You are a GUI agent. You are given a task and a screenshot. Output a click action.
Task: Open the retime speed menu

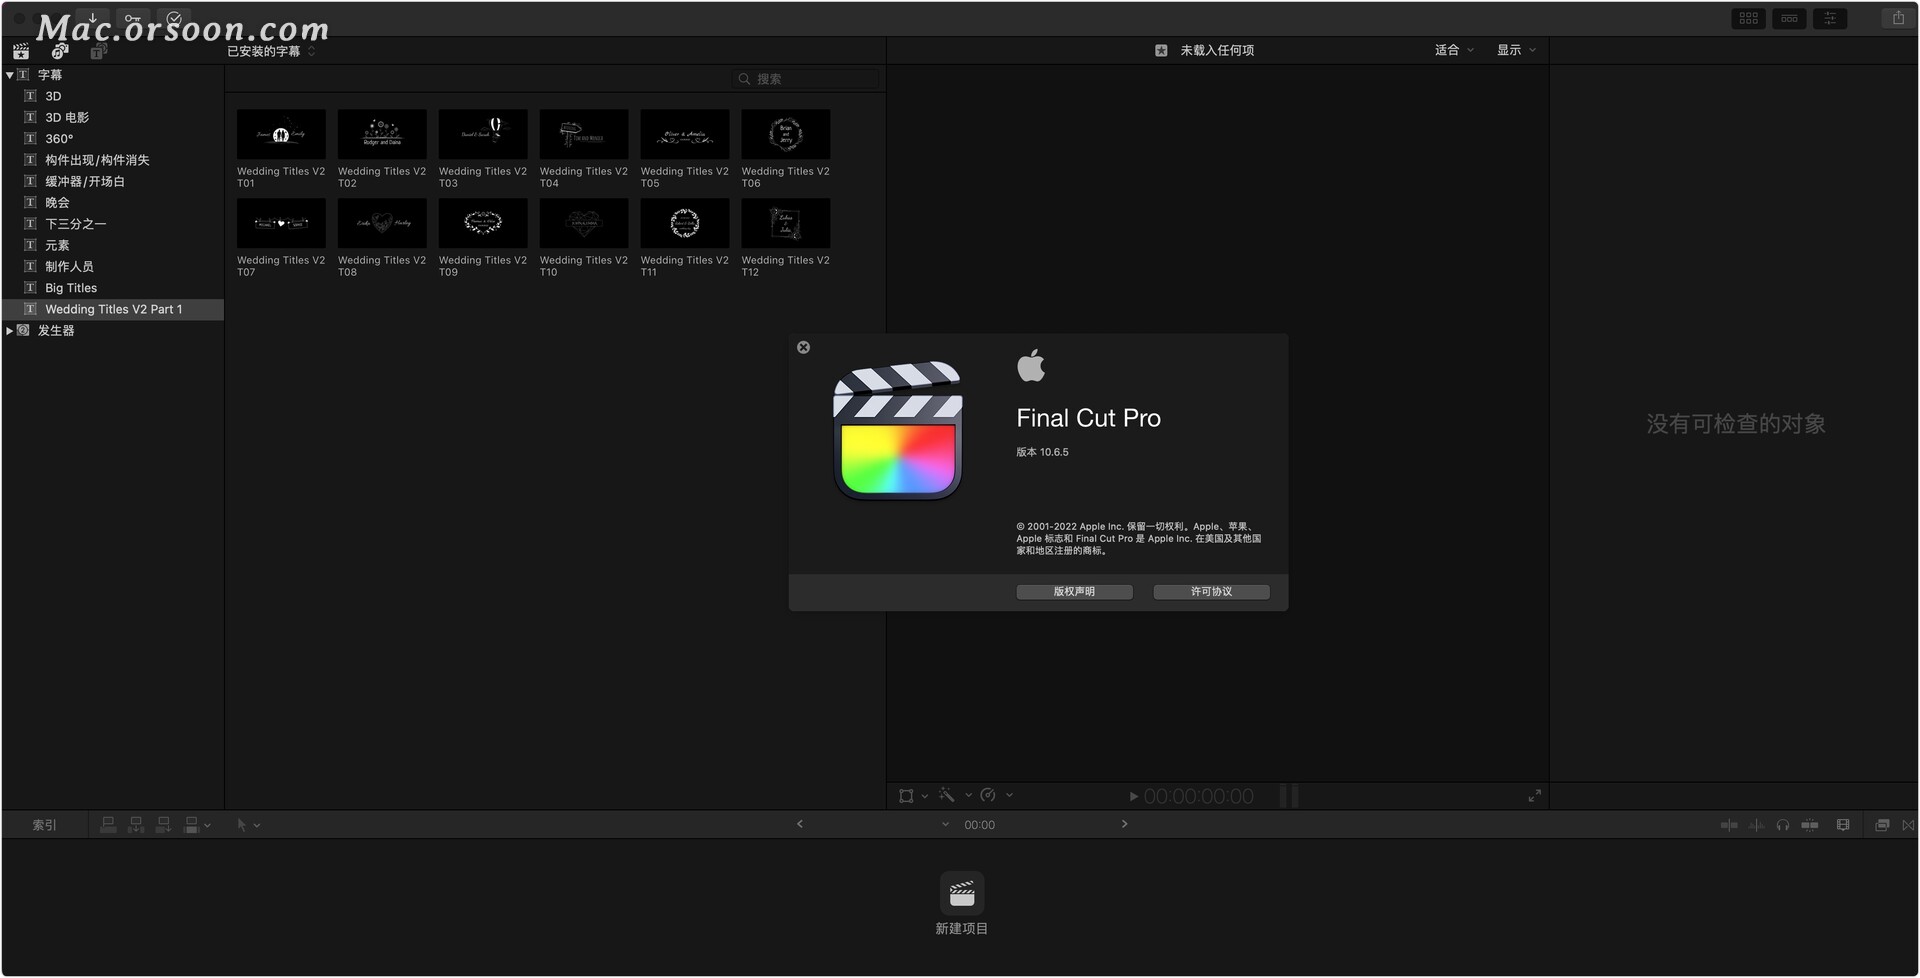(996, 796)
